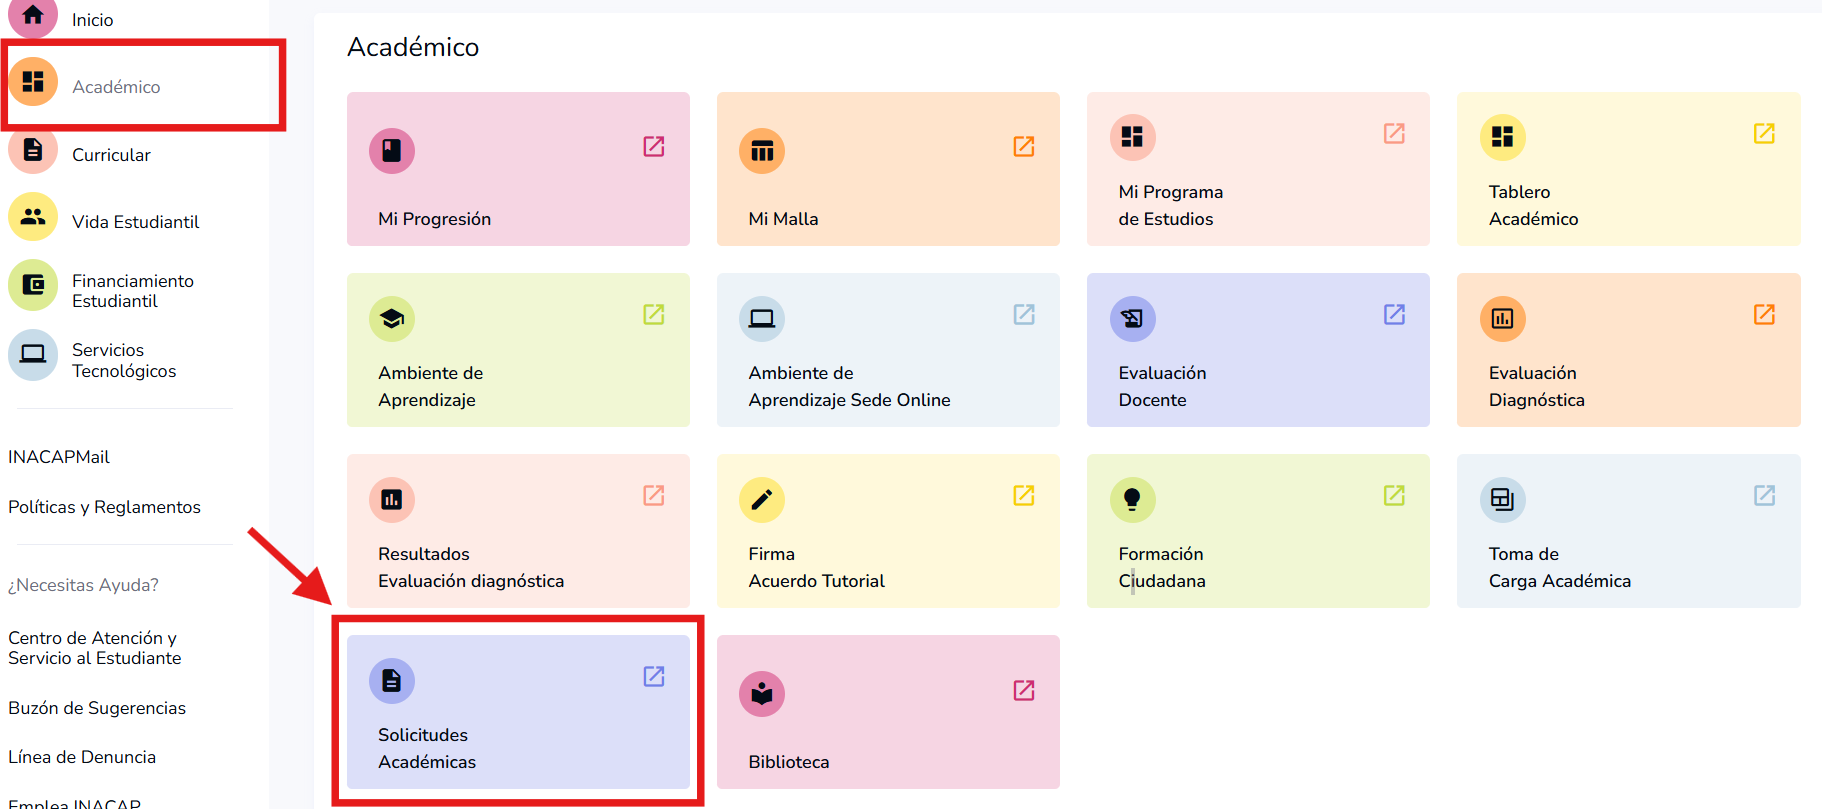Open Formación Ciudadana external link arrow
Image resolution: width=1822 pixels, height=809 pixels.
[x=1394, y=495]
